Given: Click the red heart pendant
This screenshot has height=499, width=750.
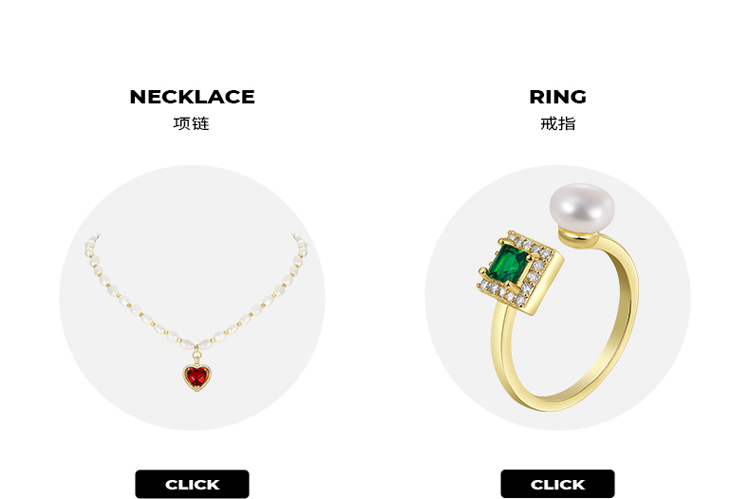Looking at the screenshot, I should pos(197,377).
